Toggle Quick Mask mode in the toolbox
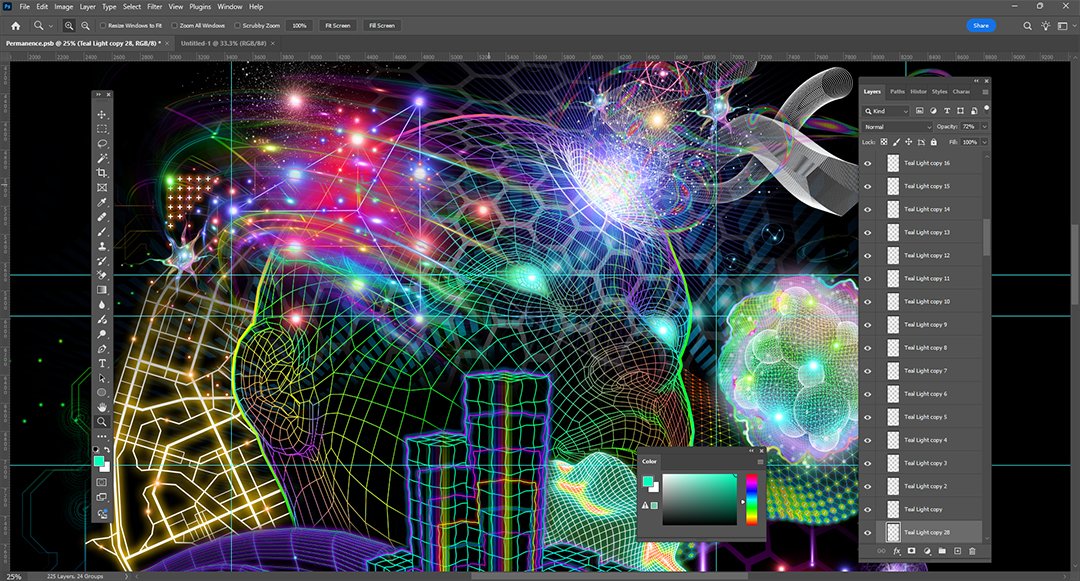The height and width of the screenshot is (581, 1080). click(102, 482)
